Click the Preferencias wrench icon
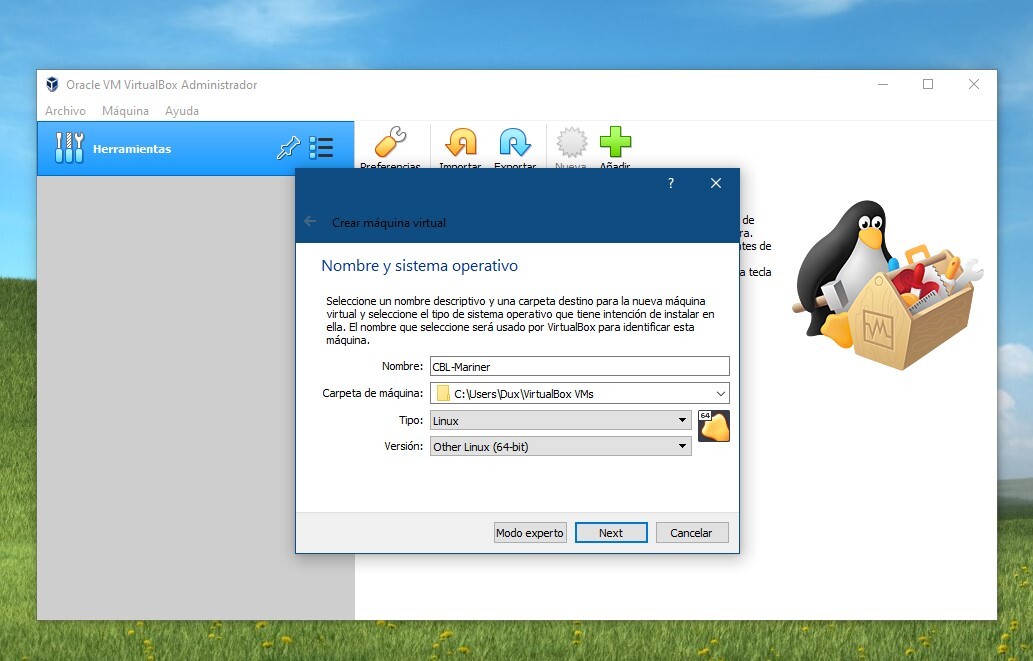Viewport: 1033px width, 661px height. point(390,143)
